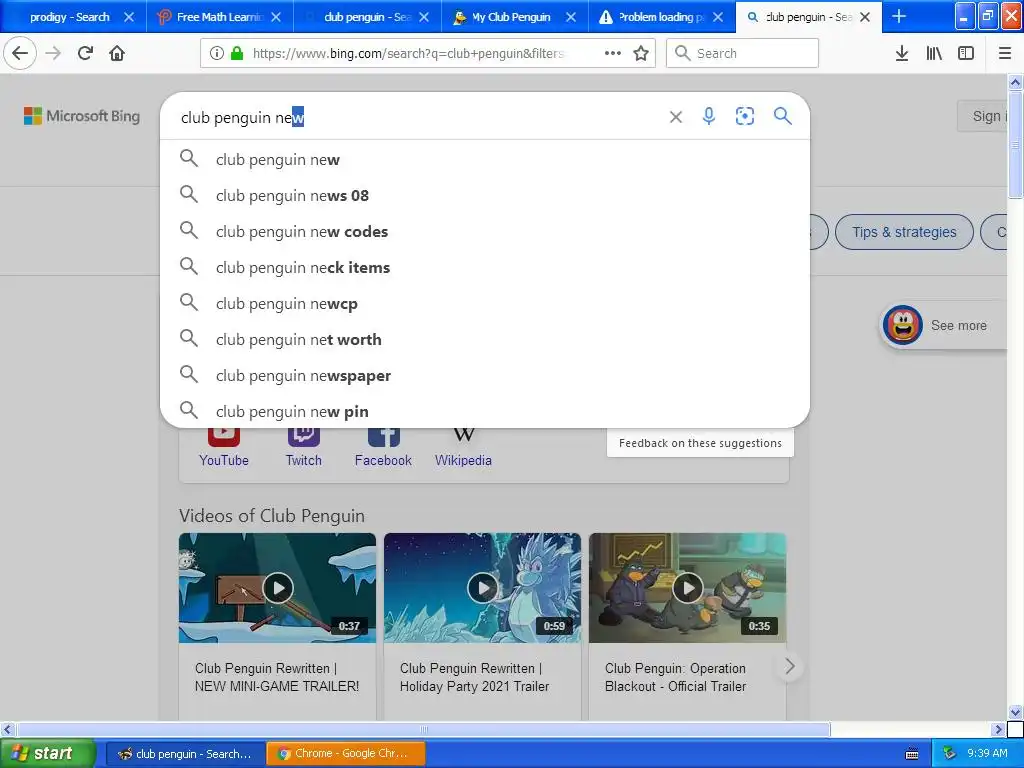Screen dimensions: 1024x768
Task: Switch to prodigy - Search tab
Action: pyautogui.click(x=70, y=17)
